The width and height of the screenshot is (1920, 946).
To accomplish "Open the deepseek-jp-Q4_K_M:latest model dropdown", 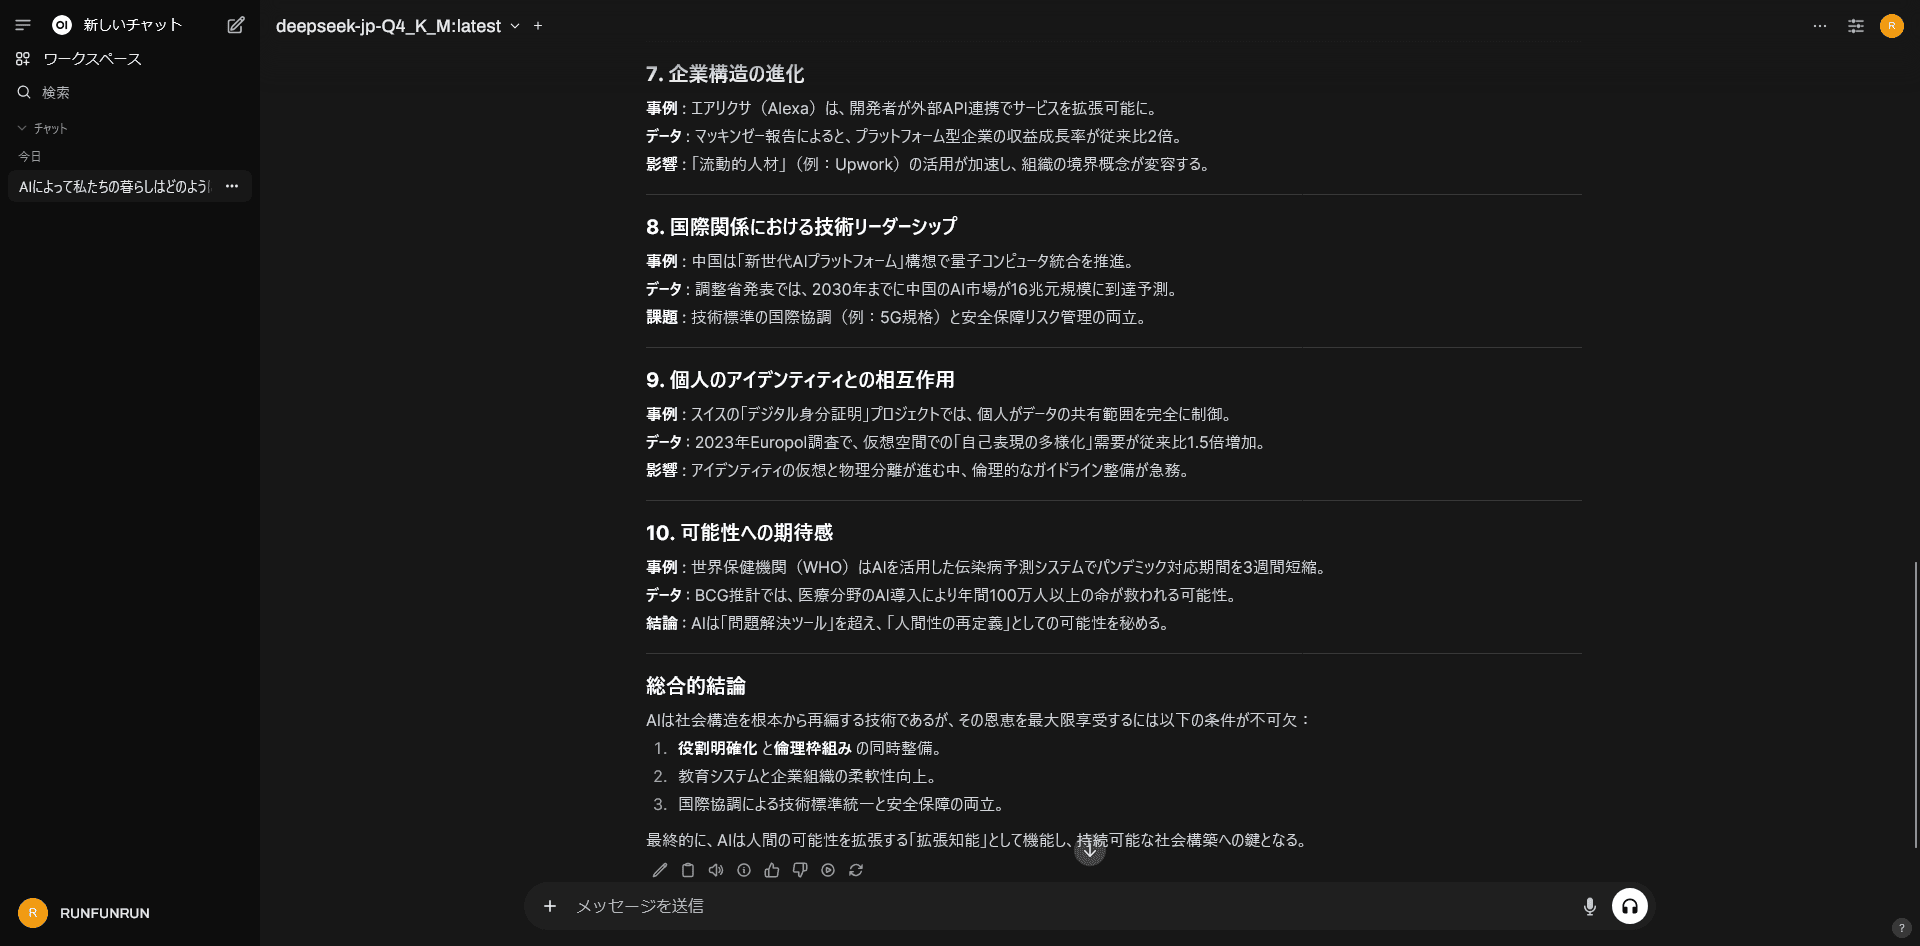I will coord(398,26).
